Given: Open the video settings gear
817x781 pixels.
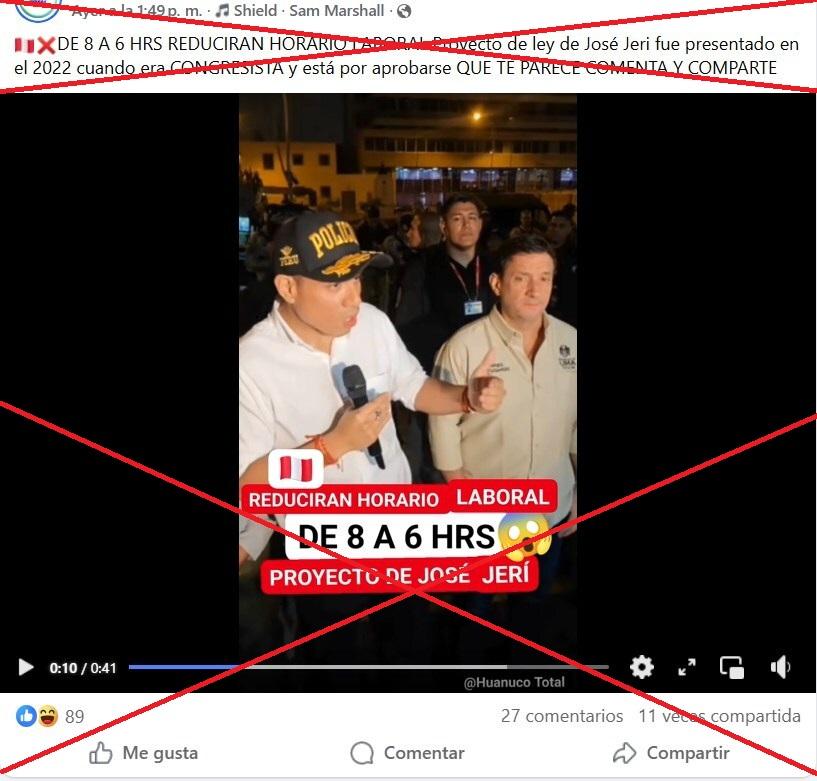Looking at the screenshot, I should click(642, 667).
